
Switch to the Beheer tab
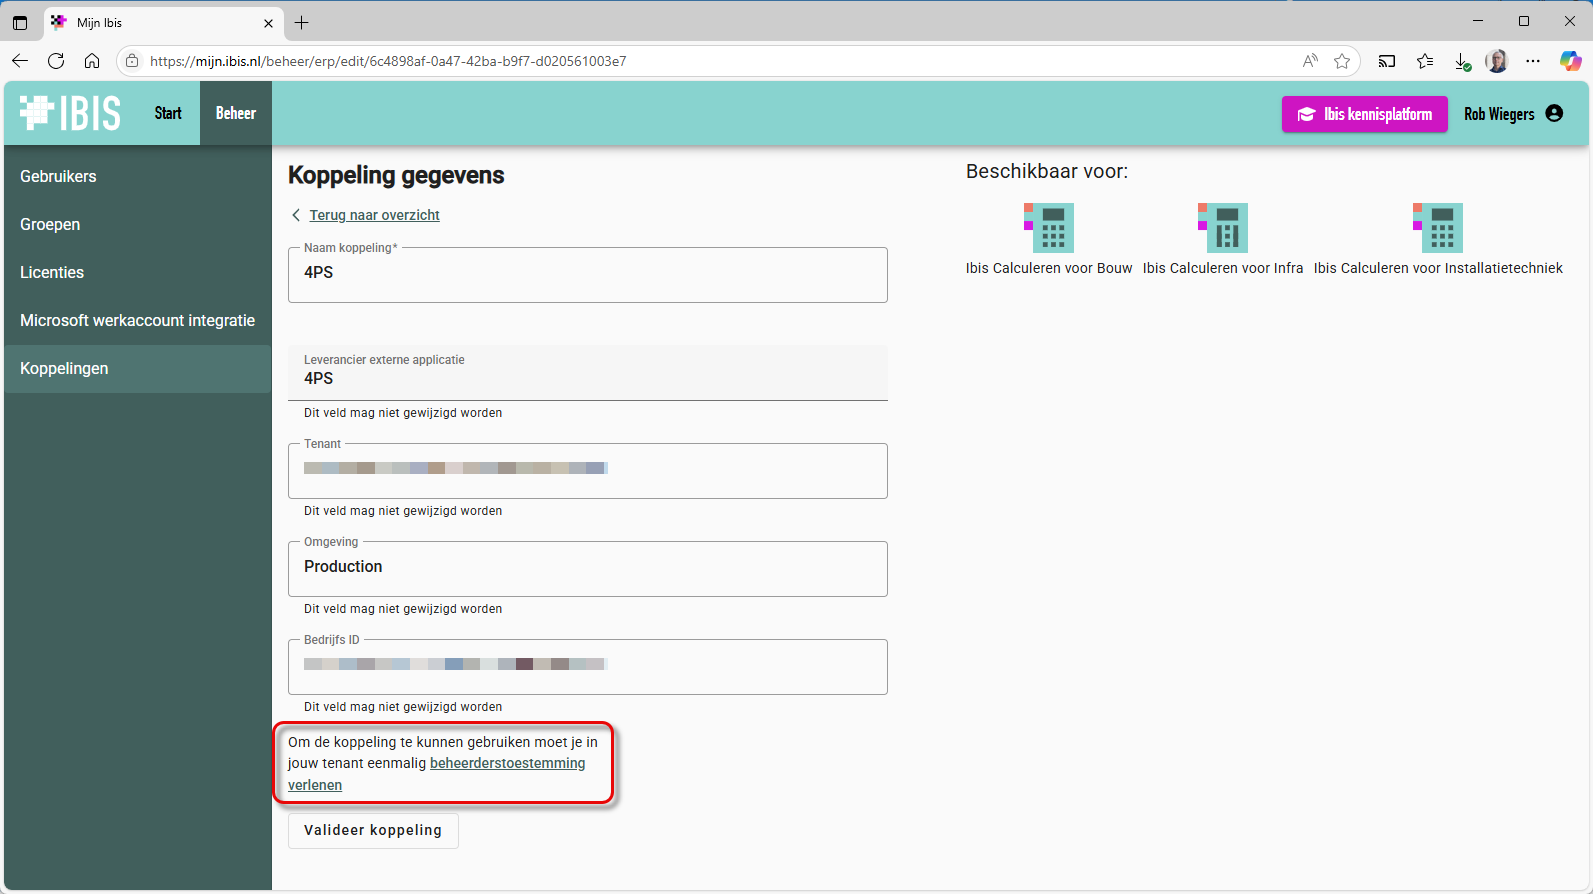pyautogui.click(x=236, y=113)
